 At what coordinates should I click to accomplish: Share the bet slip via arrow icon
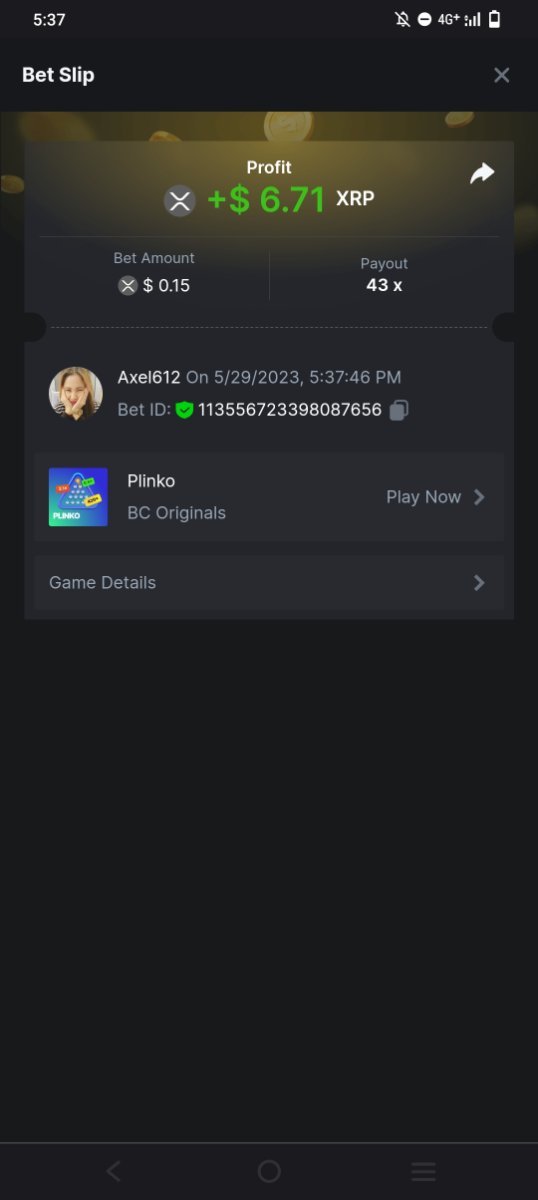(482, 174)
